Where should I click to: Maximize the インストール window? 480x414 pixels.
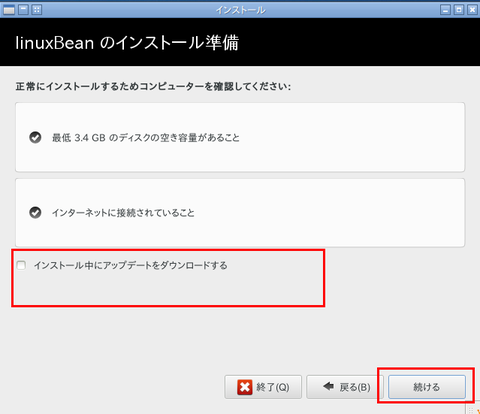coord(459,10)
